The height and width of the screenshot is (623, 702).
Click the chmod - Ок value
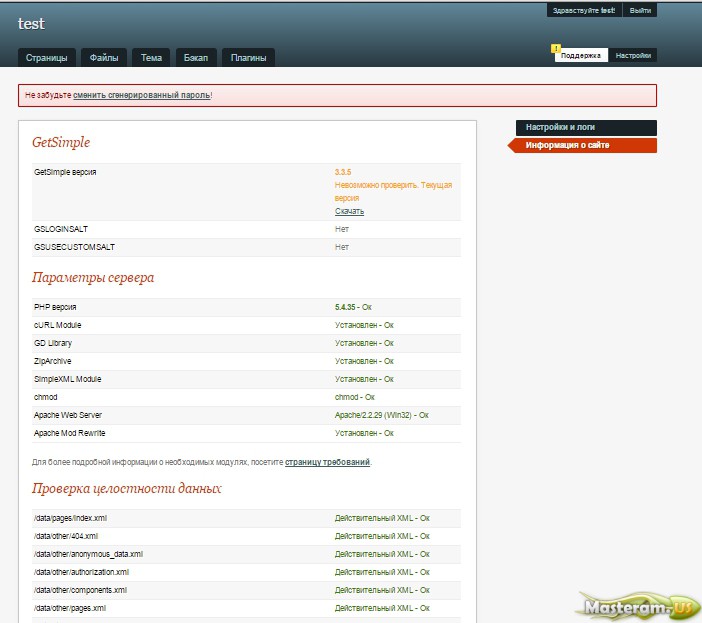tap(355, 397)
